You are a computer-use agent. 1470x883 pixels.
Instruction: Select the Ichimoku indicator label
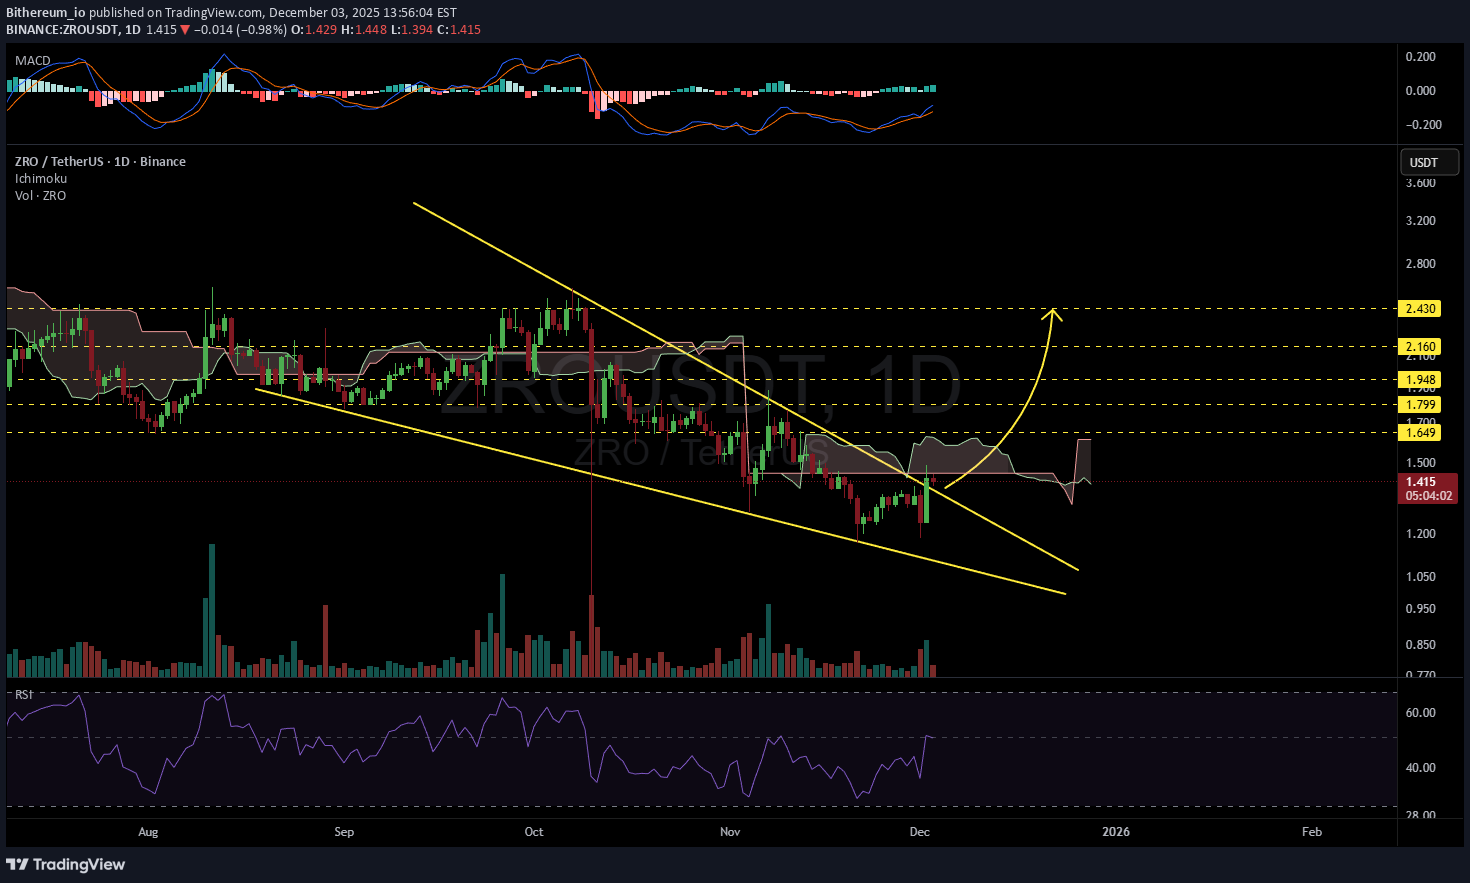click(41, 179)
